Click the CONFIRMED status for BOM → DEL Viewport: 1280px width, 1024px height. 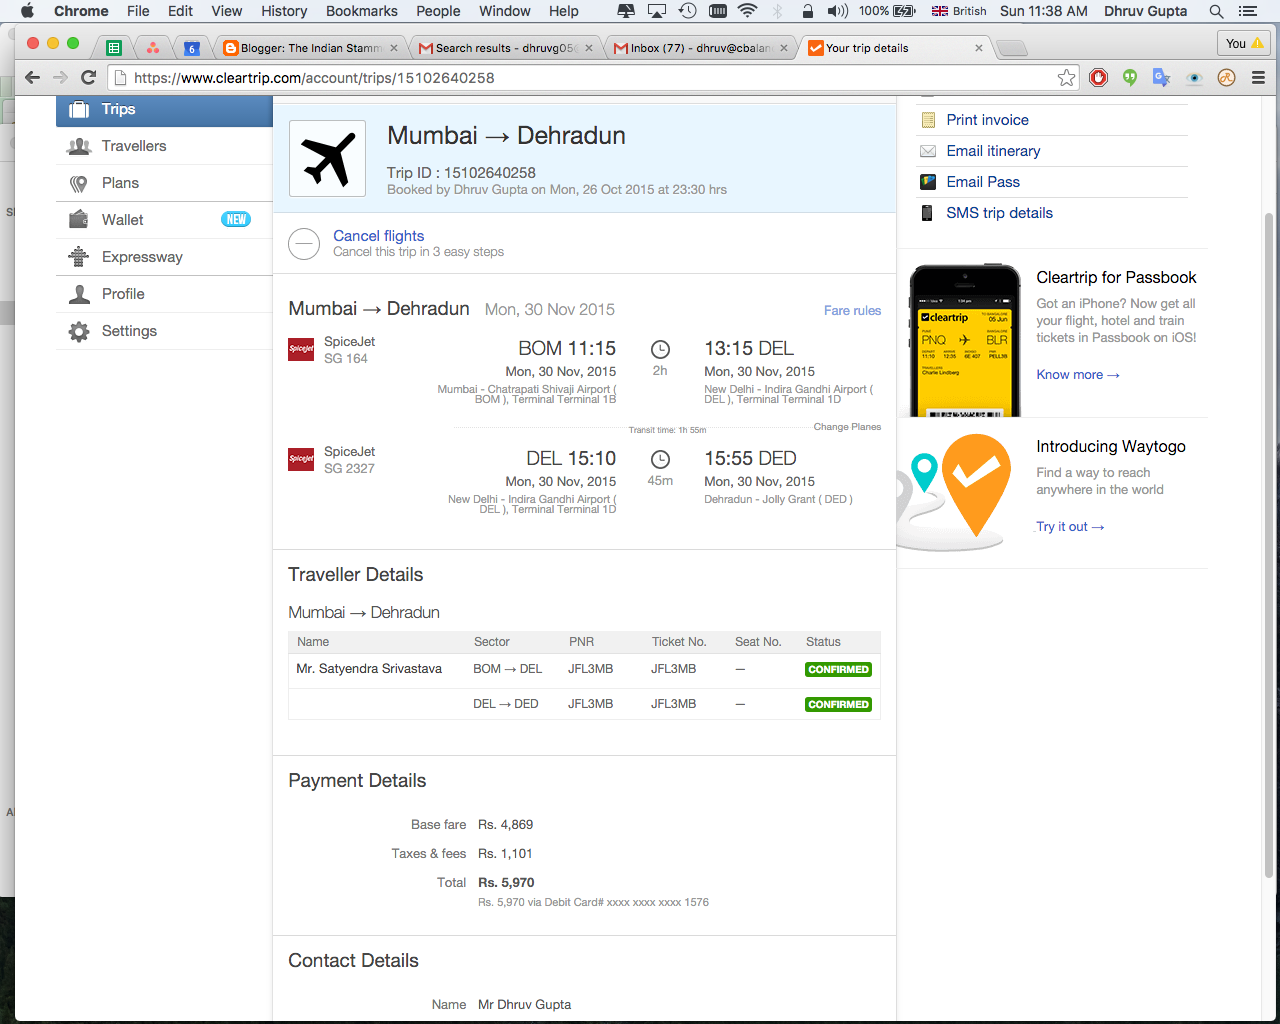coord(838,670)
